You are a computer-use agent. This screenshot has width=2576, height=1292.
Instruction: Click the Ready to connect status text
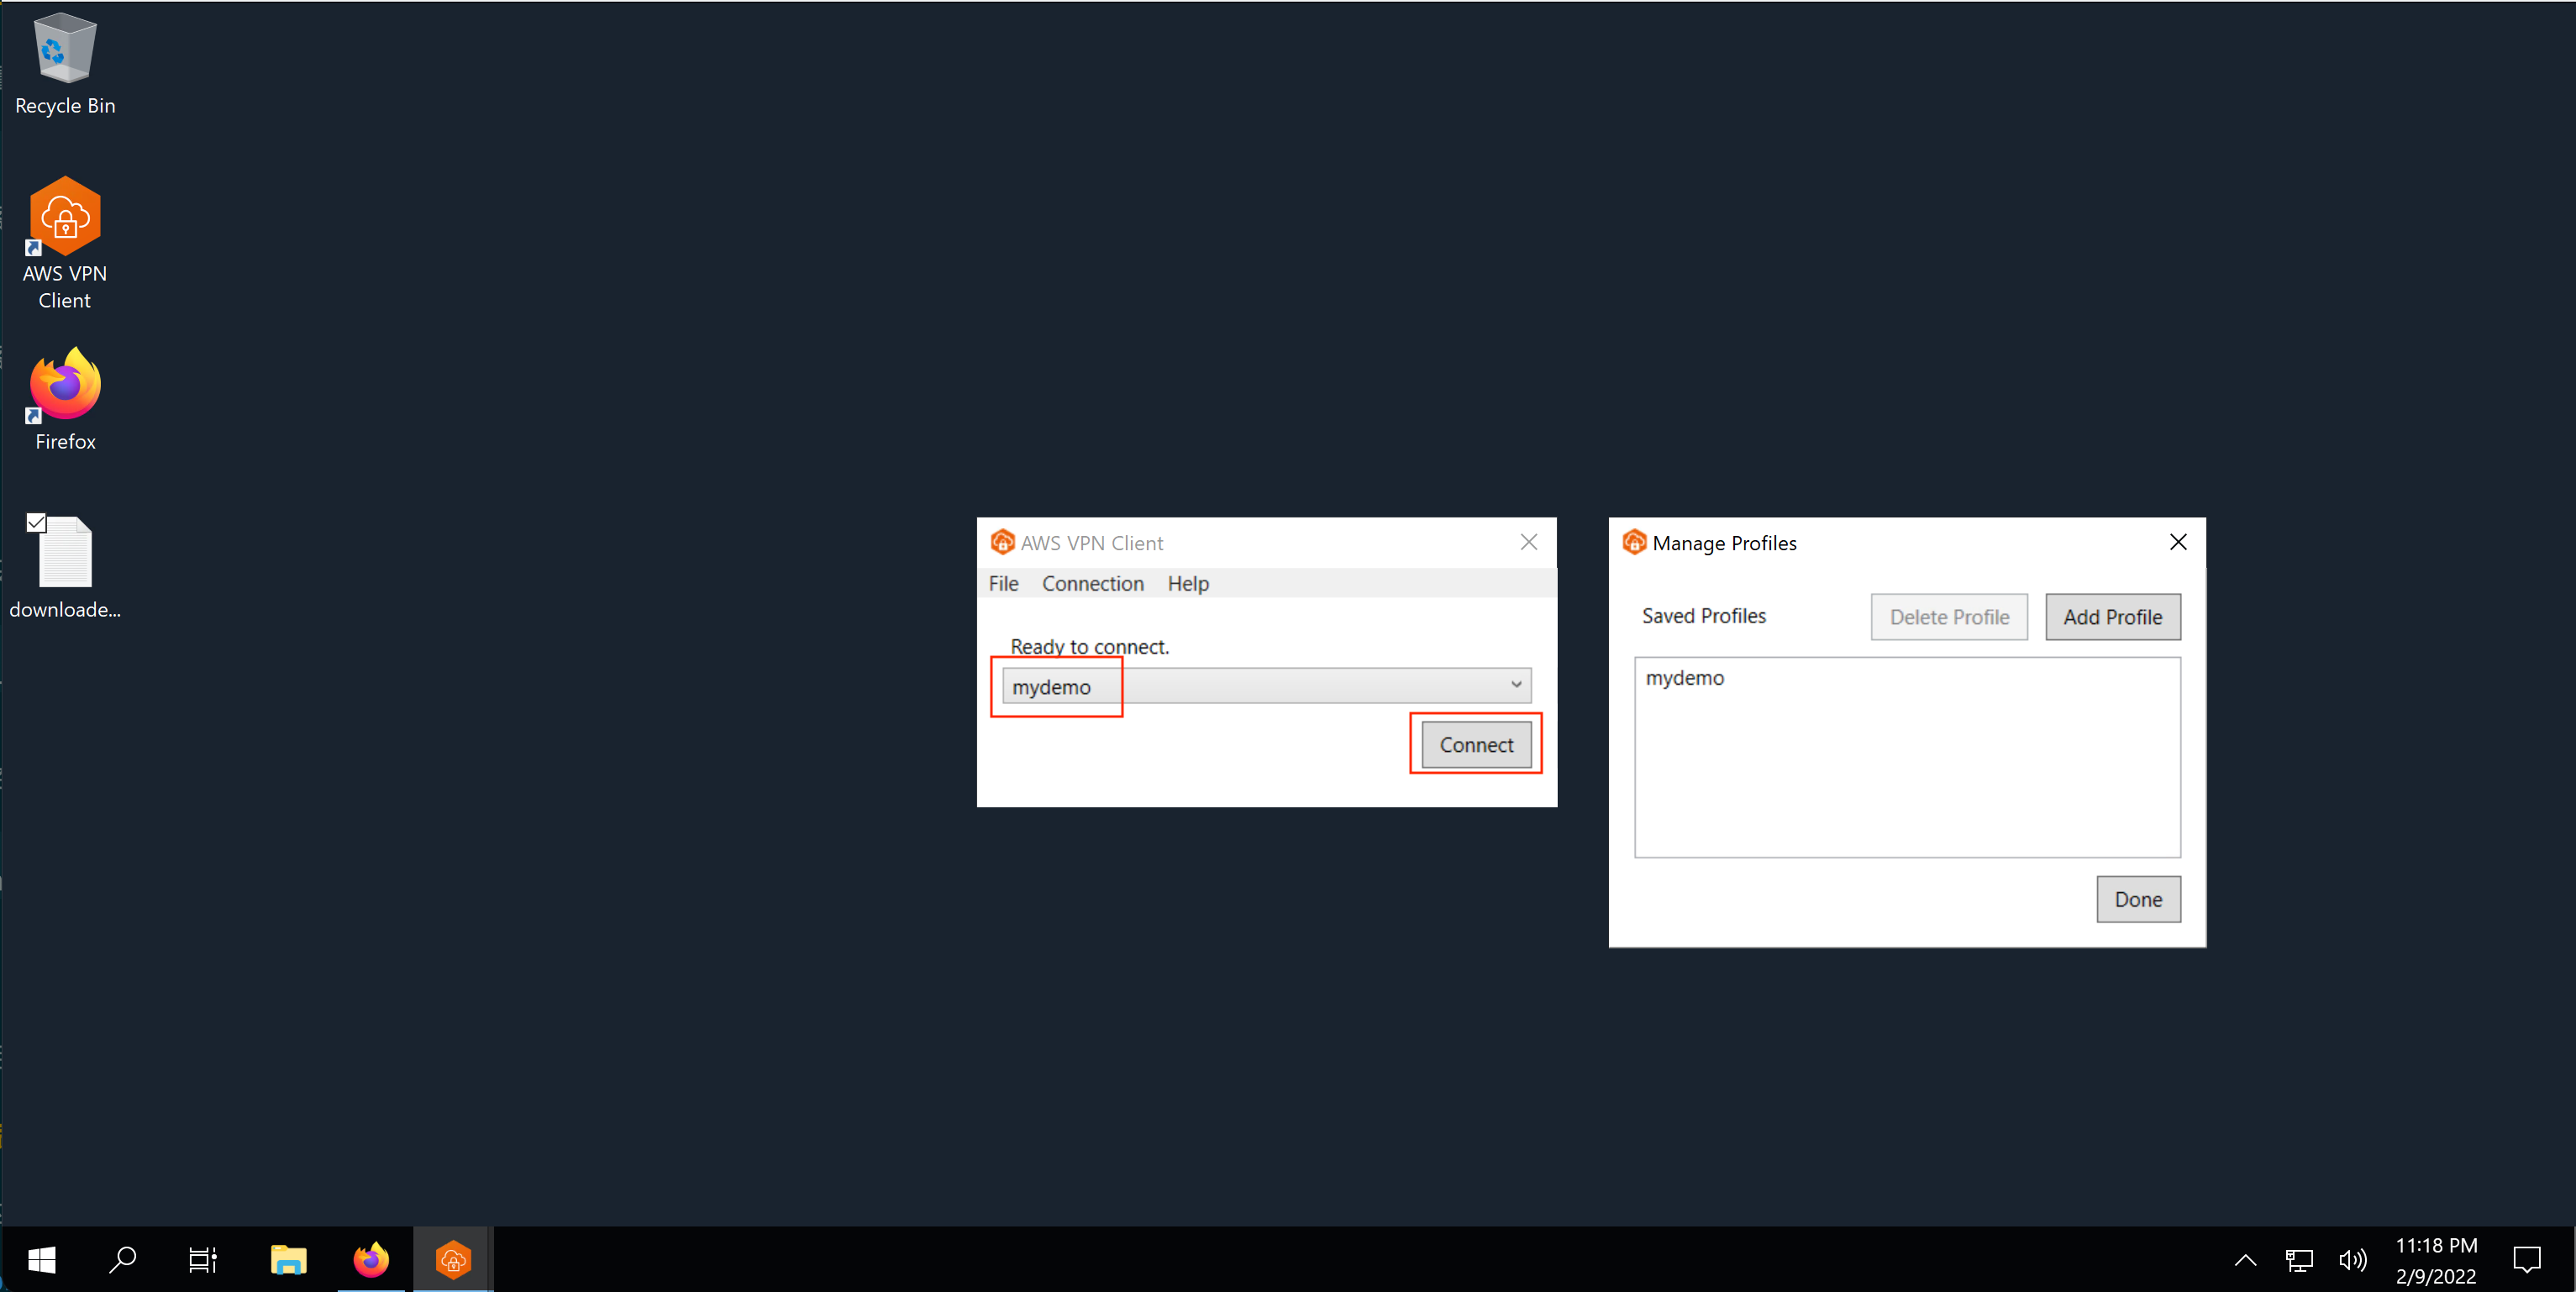click(1089, 647)
